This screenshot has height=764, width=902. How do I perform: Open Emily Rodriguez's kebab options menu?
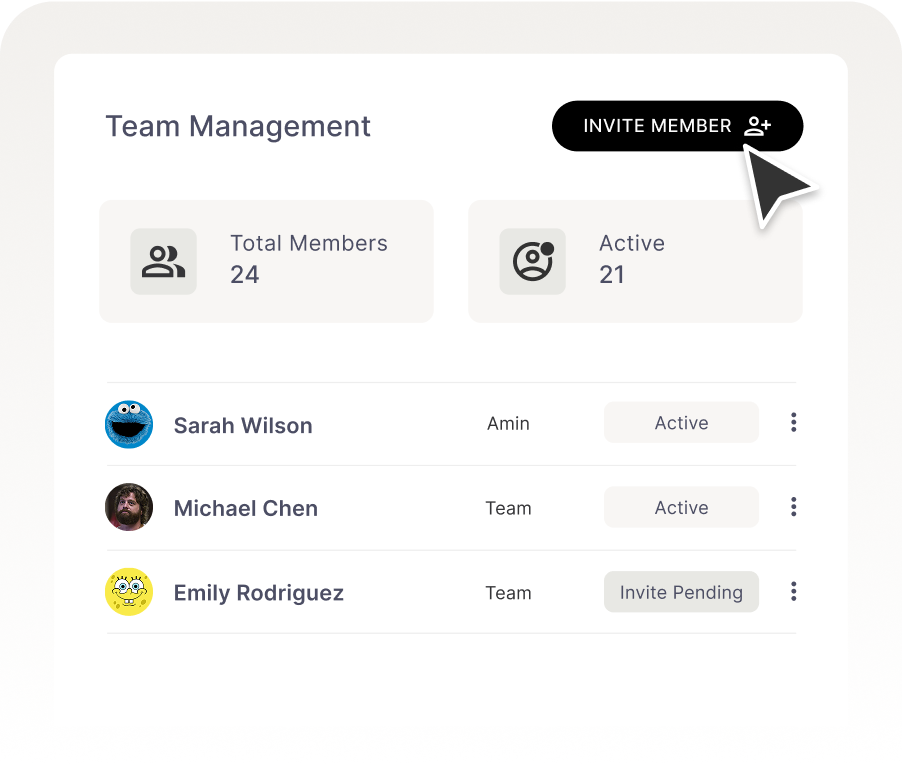click(793, 592)
